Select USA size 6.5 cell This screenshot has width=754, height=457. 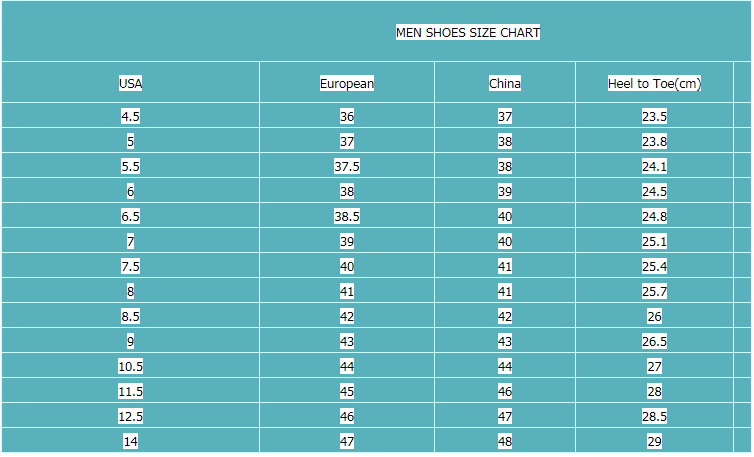pos(130,216)
